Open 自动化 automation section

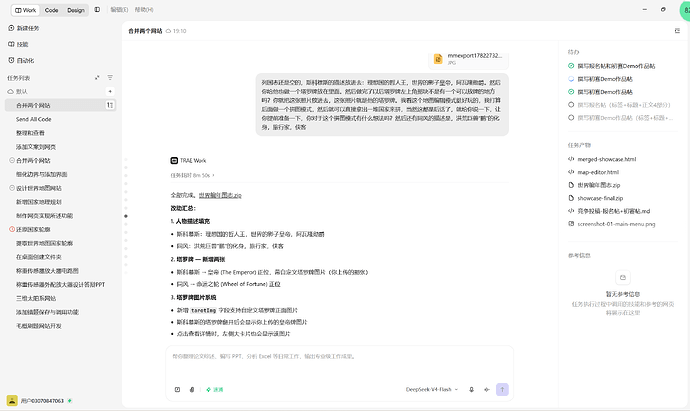pos(21,60)
